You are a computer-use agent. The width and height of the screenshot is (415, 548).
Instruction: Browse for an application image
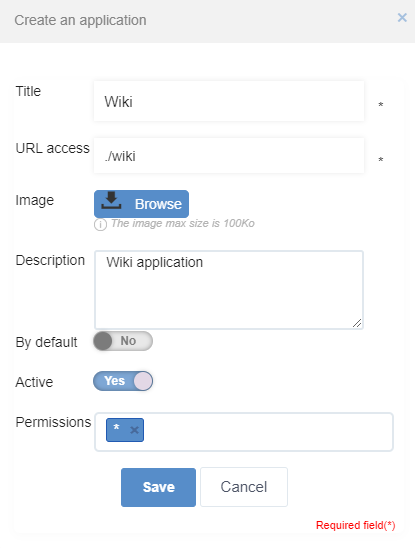[x=141, y=204]
